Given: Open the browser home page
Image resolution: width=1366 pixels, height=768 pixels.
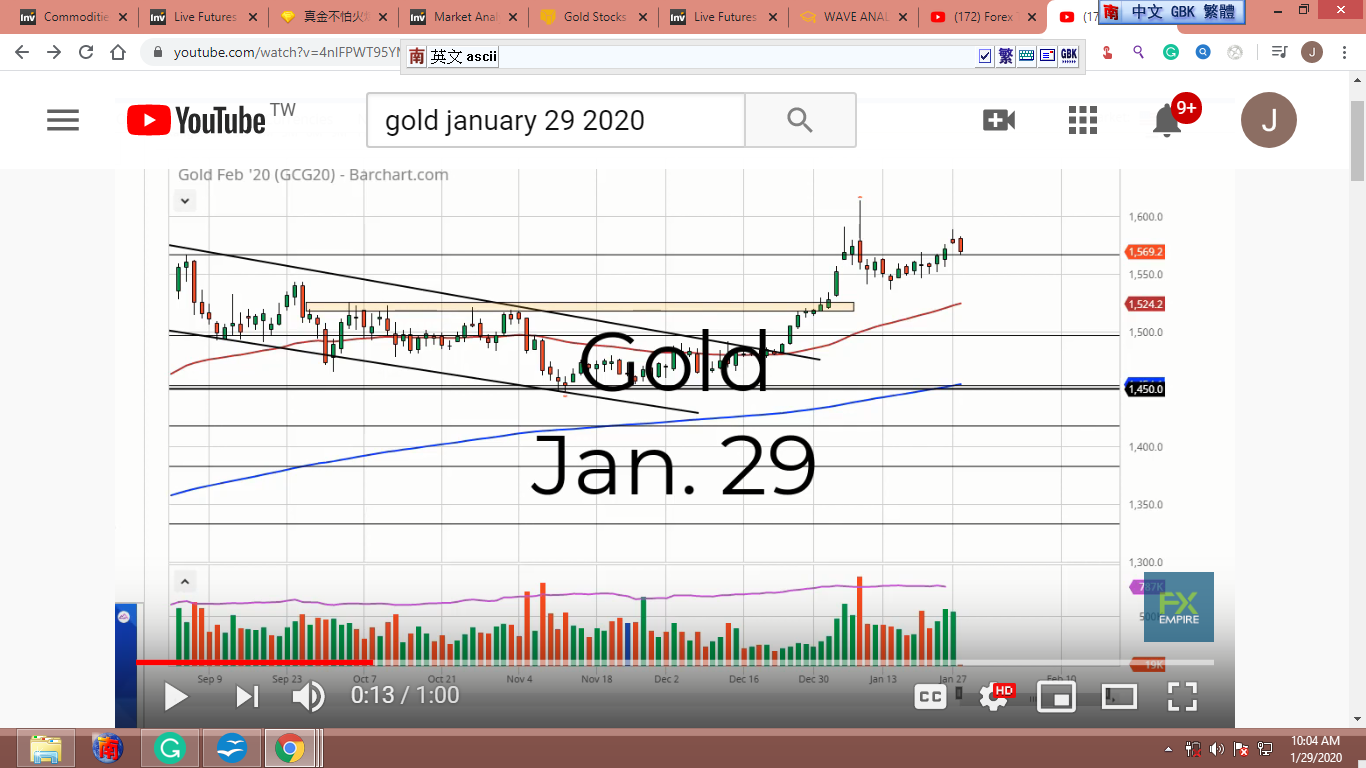Looking at the screenshot, I should pos(118,52).
